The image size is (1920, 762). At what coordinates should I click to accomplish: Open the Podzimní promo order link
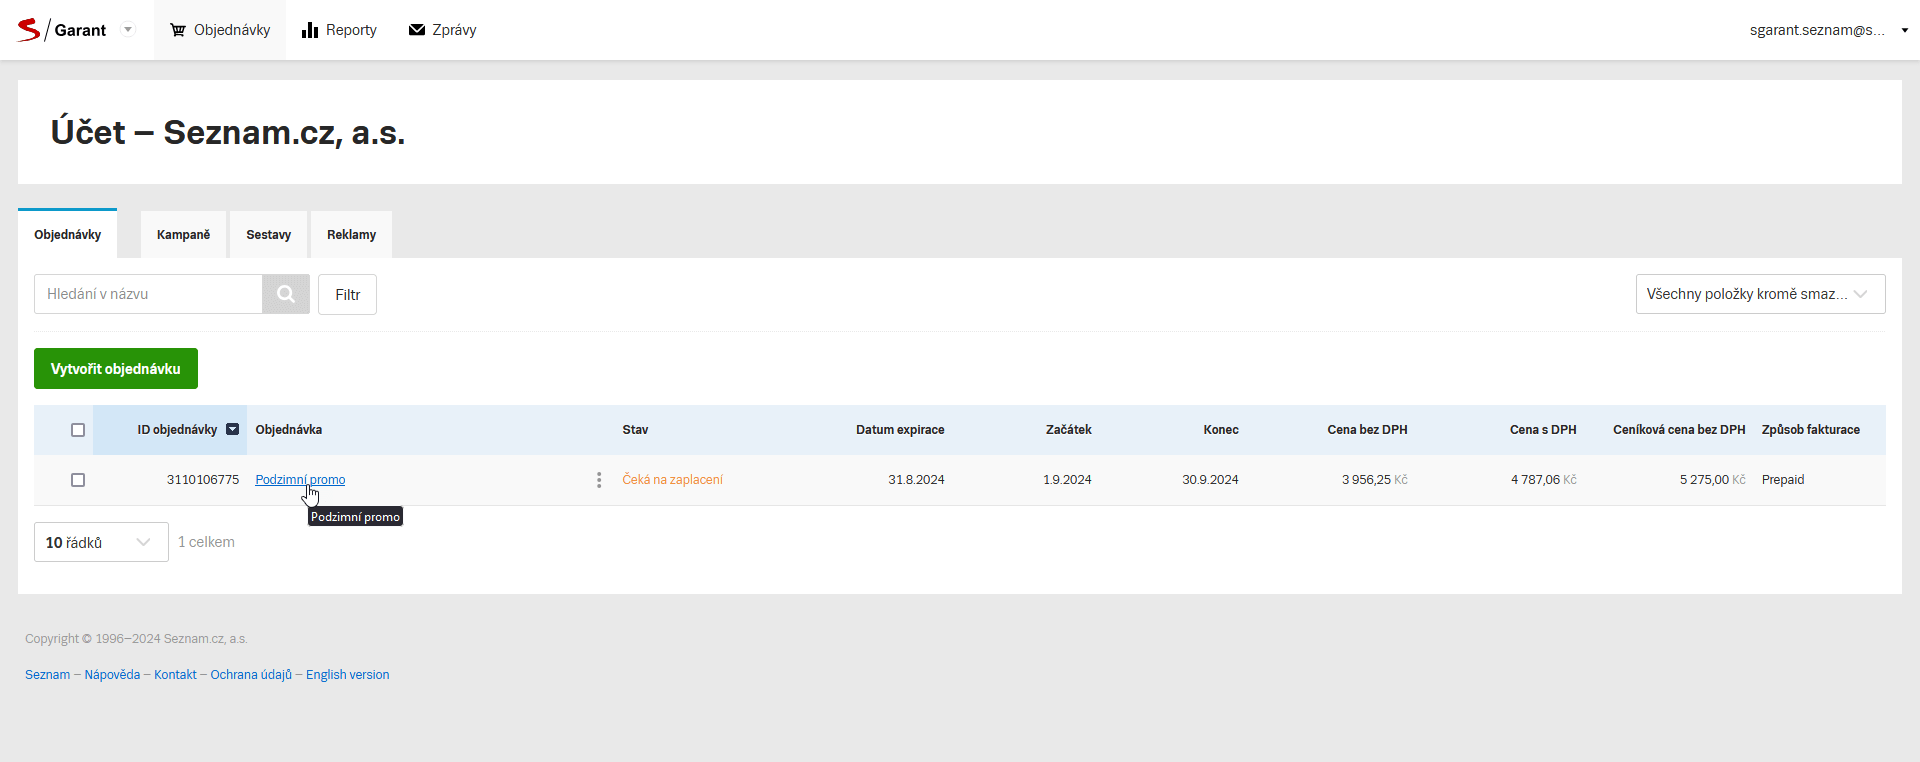click(x=300, y=480)
